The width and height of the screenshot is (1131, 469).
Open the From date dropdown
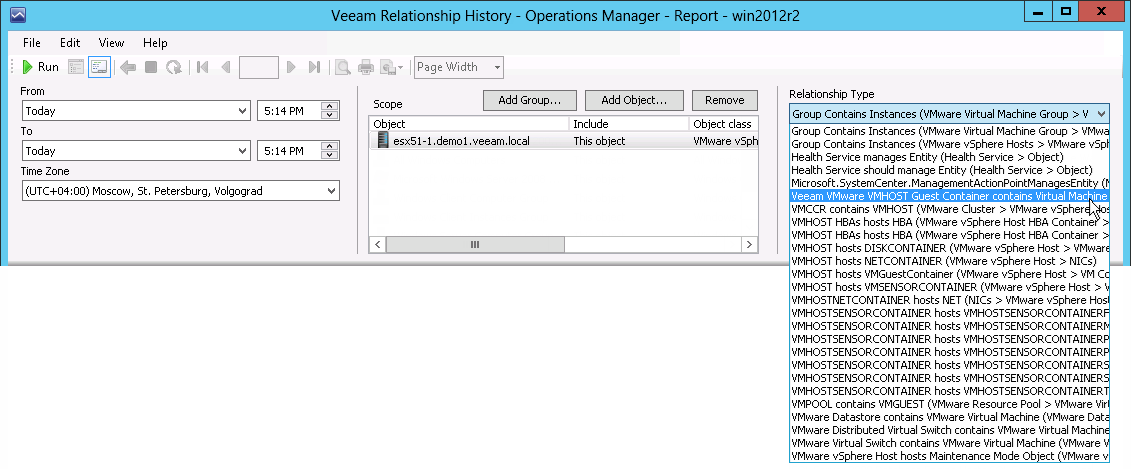click(x=136, y=111)
